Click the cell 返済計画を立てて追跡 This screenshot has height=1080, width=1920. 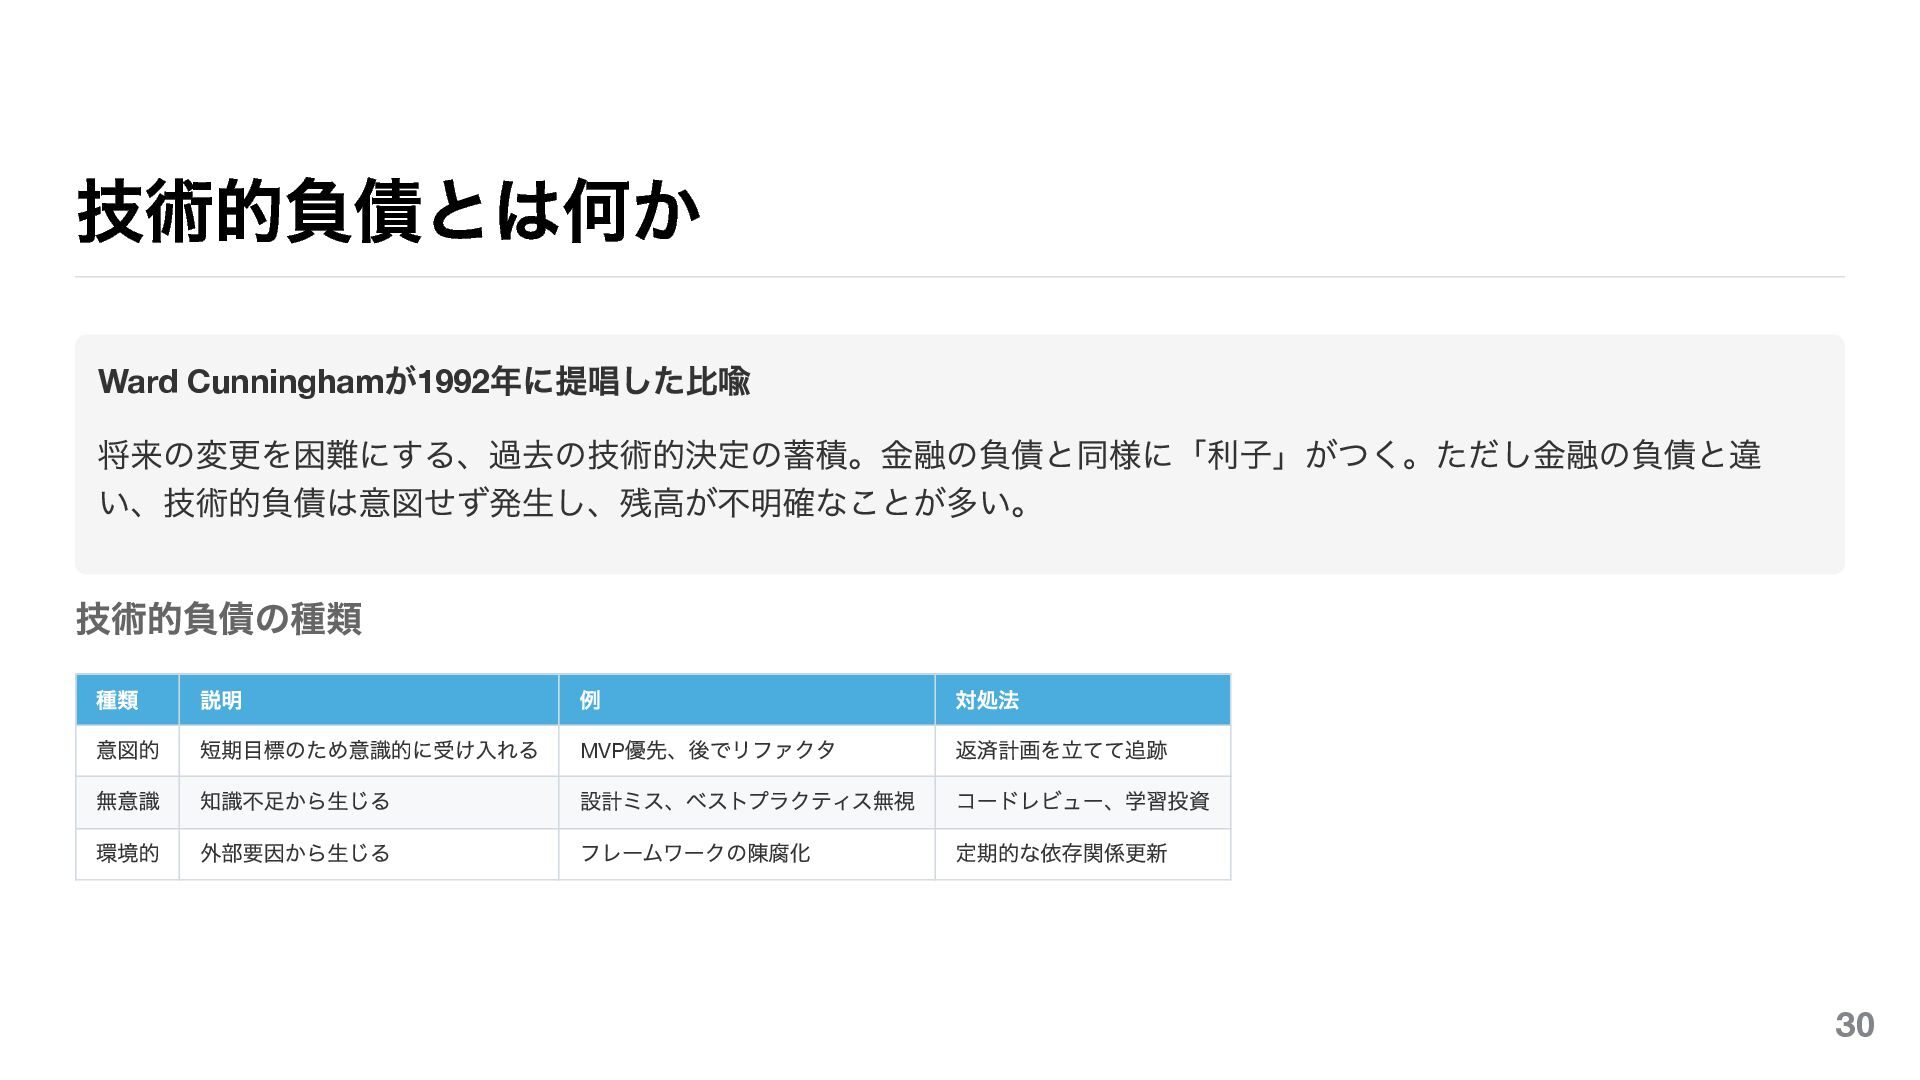1061,750
